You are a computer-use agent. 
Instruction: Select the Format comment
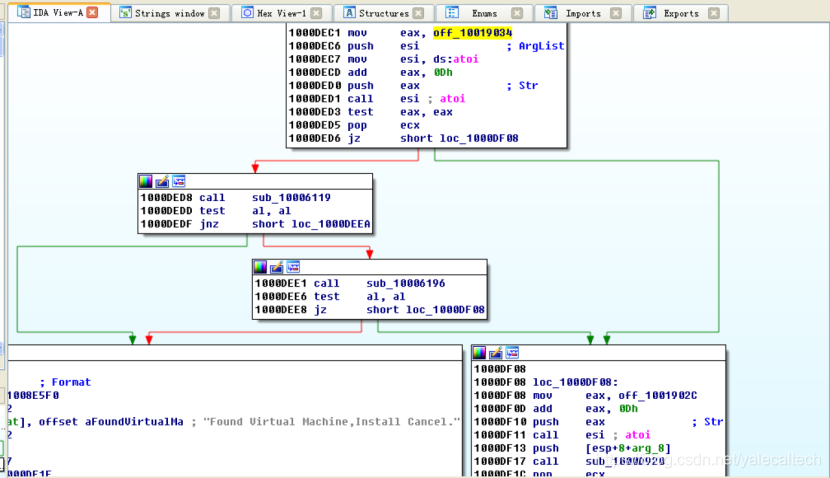click(x=66, y=382)
